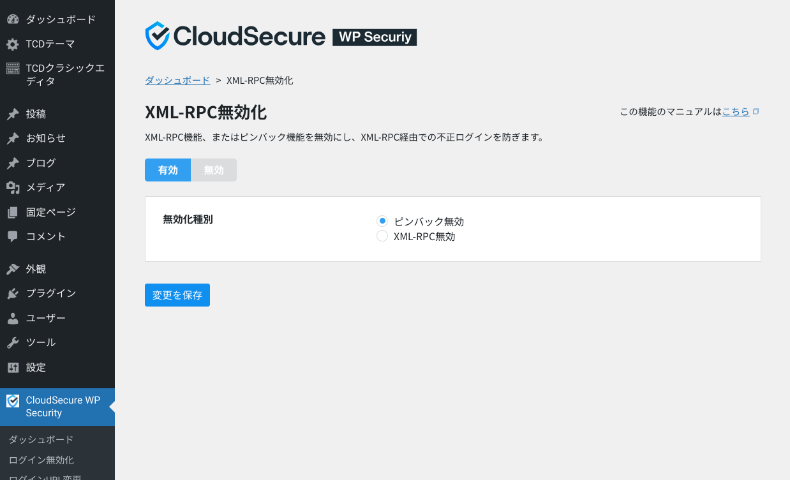Viewport: 790px width, 480px height.
Task: Click the ツール wrench icon
Action: tap(13, 342)
